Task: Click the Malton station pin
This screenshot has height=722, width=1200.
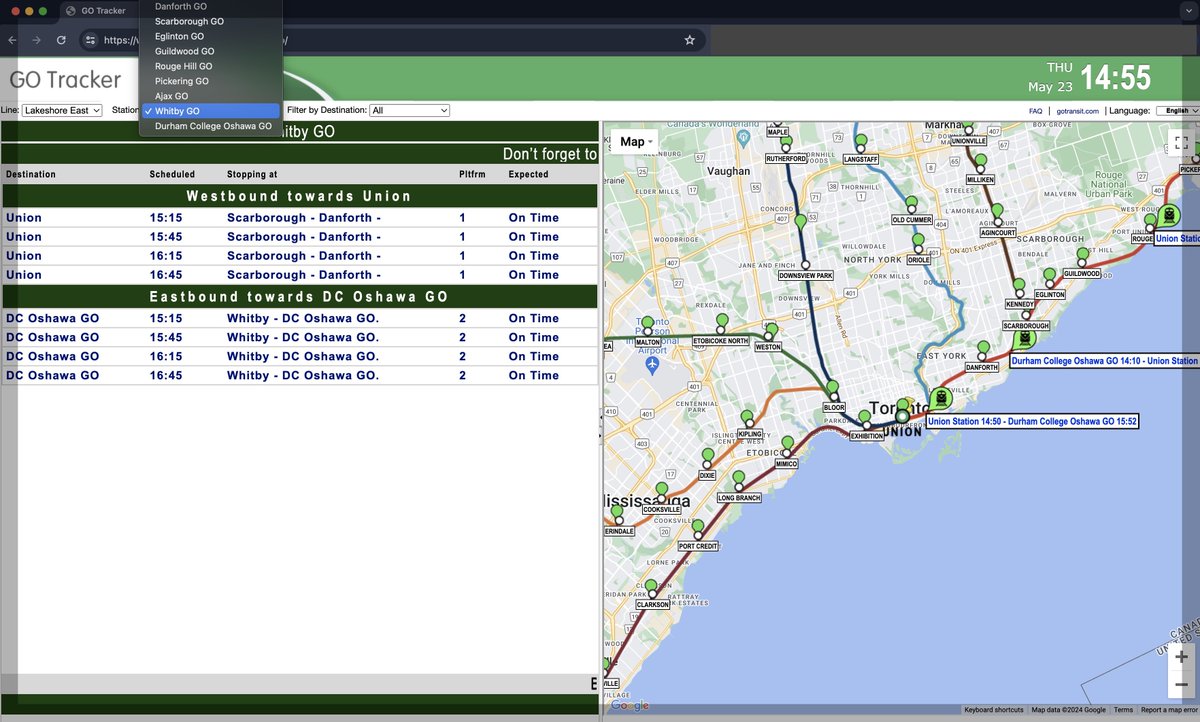Action: tap(648, 324)
